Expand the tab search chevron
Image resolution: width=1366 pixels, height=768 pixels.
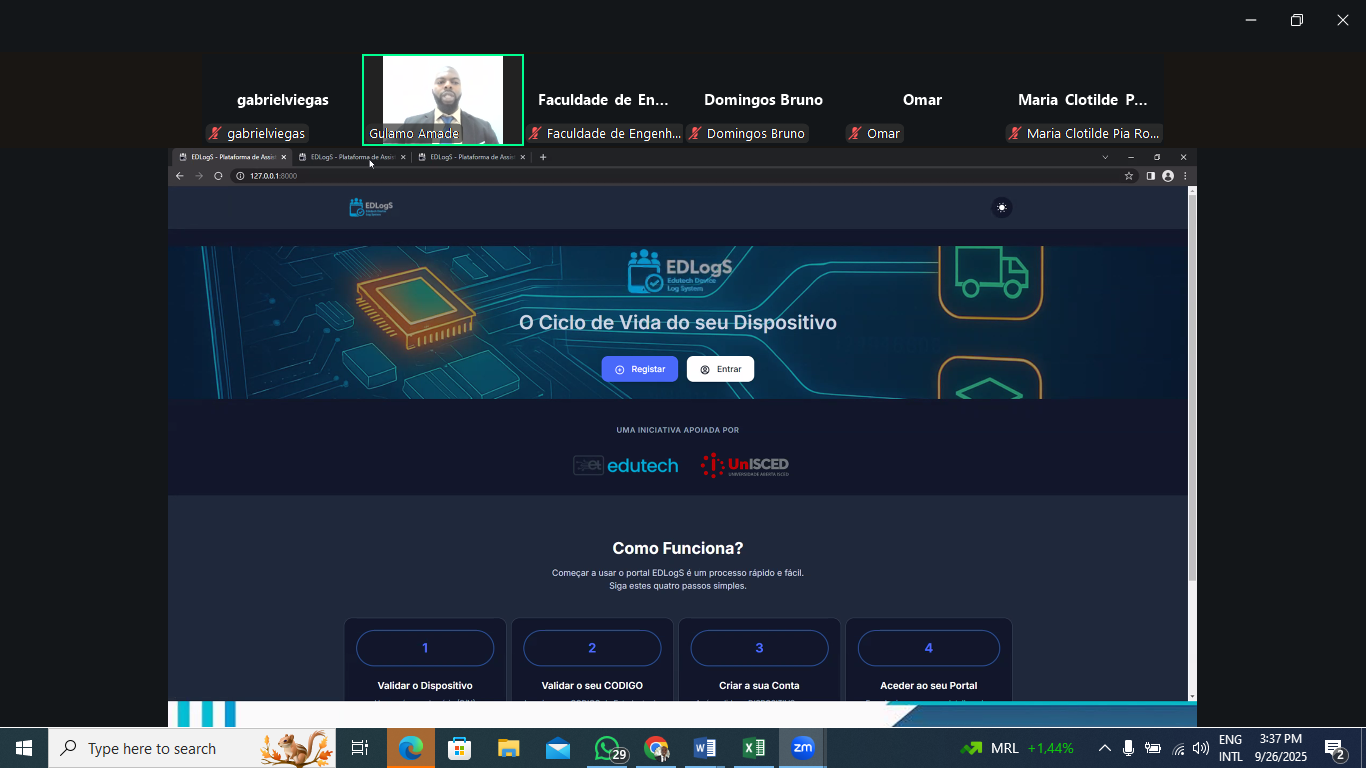pyautogui.click(x=1105, y=157)
